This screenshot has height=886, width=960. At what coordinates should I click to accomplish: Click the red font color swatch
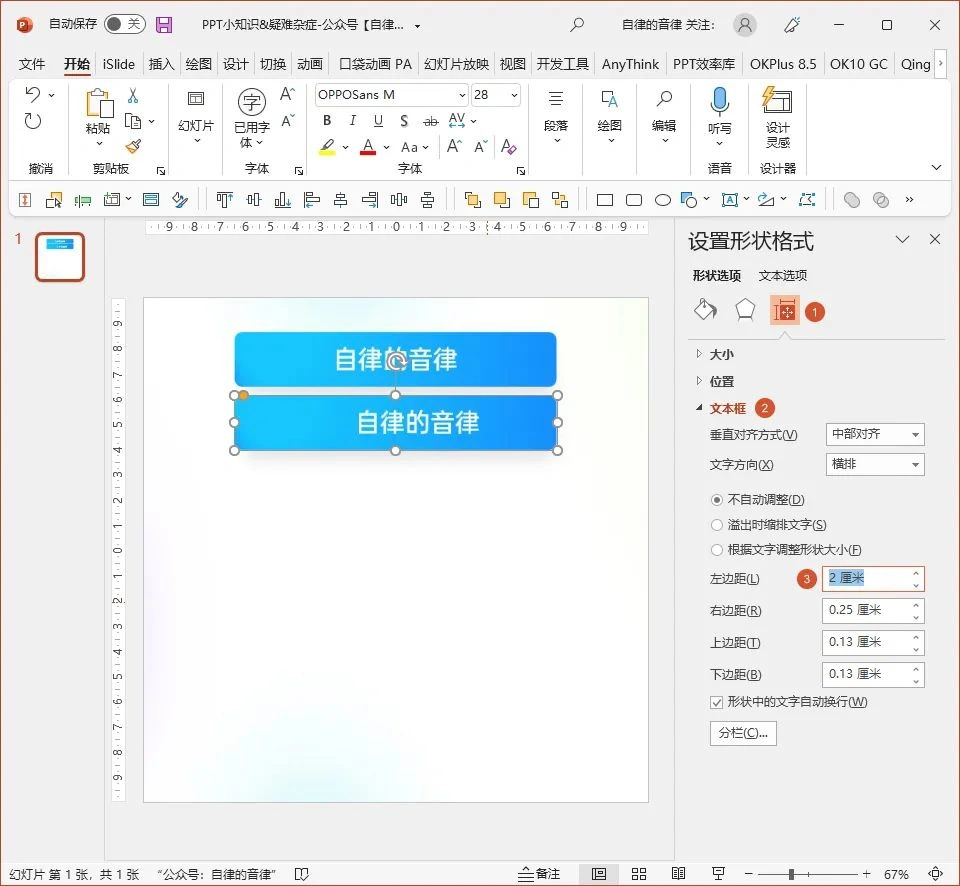coord(370,146)
